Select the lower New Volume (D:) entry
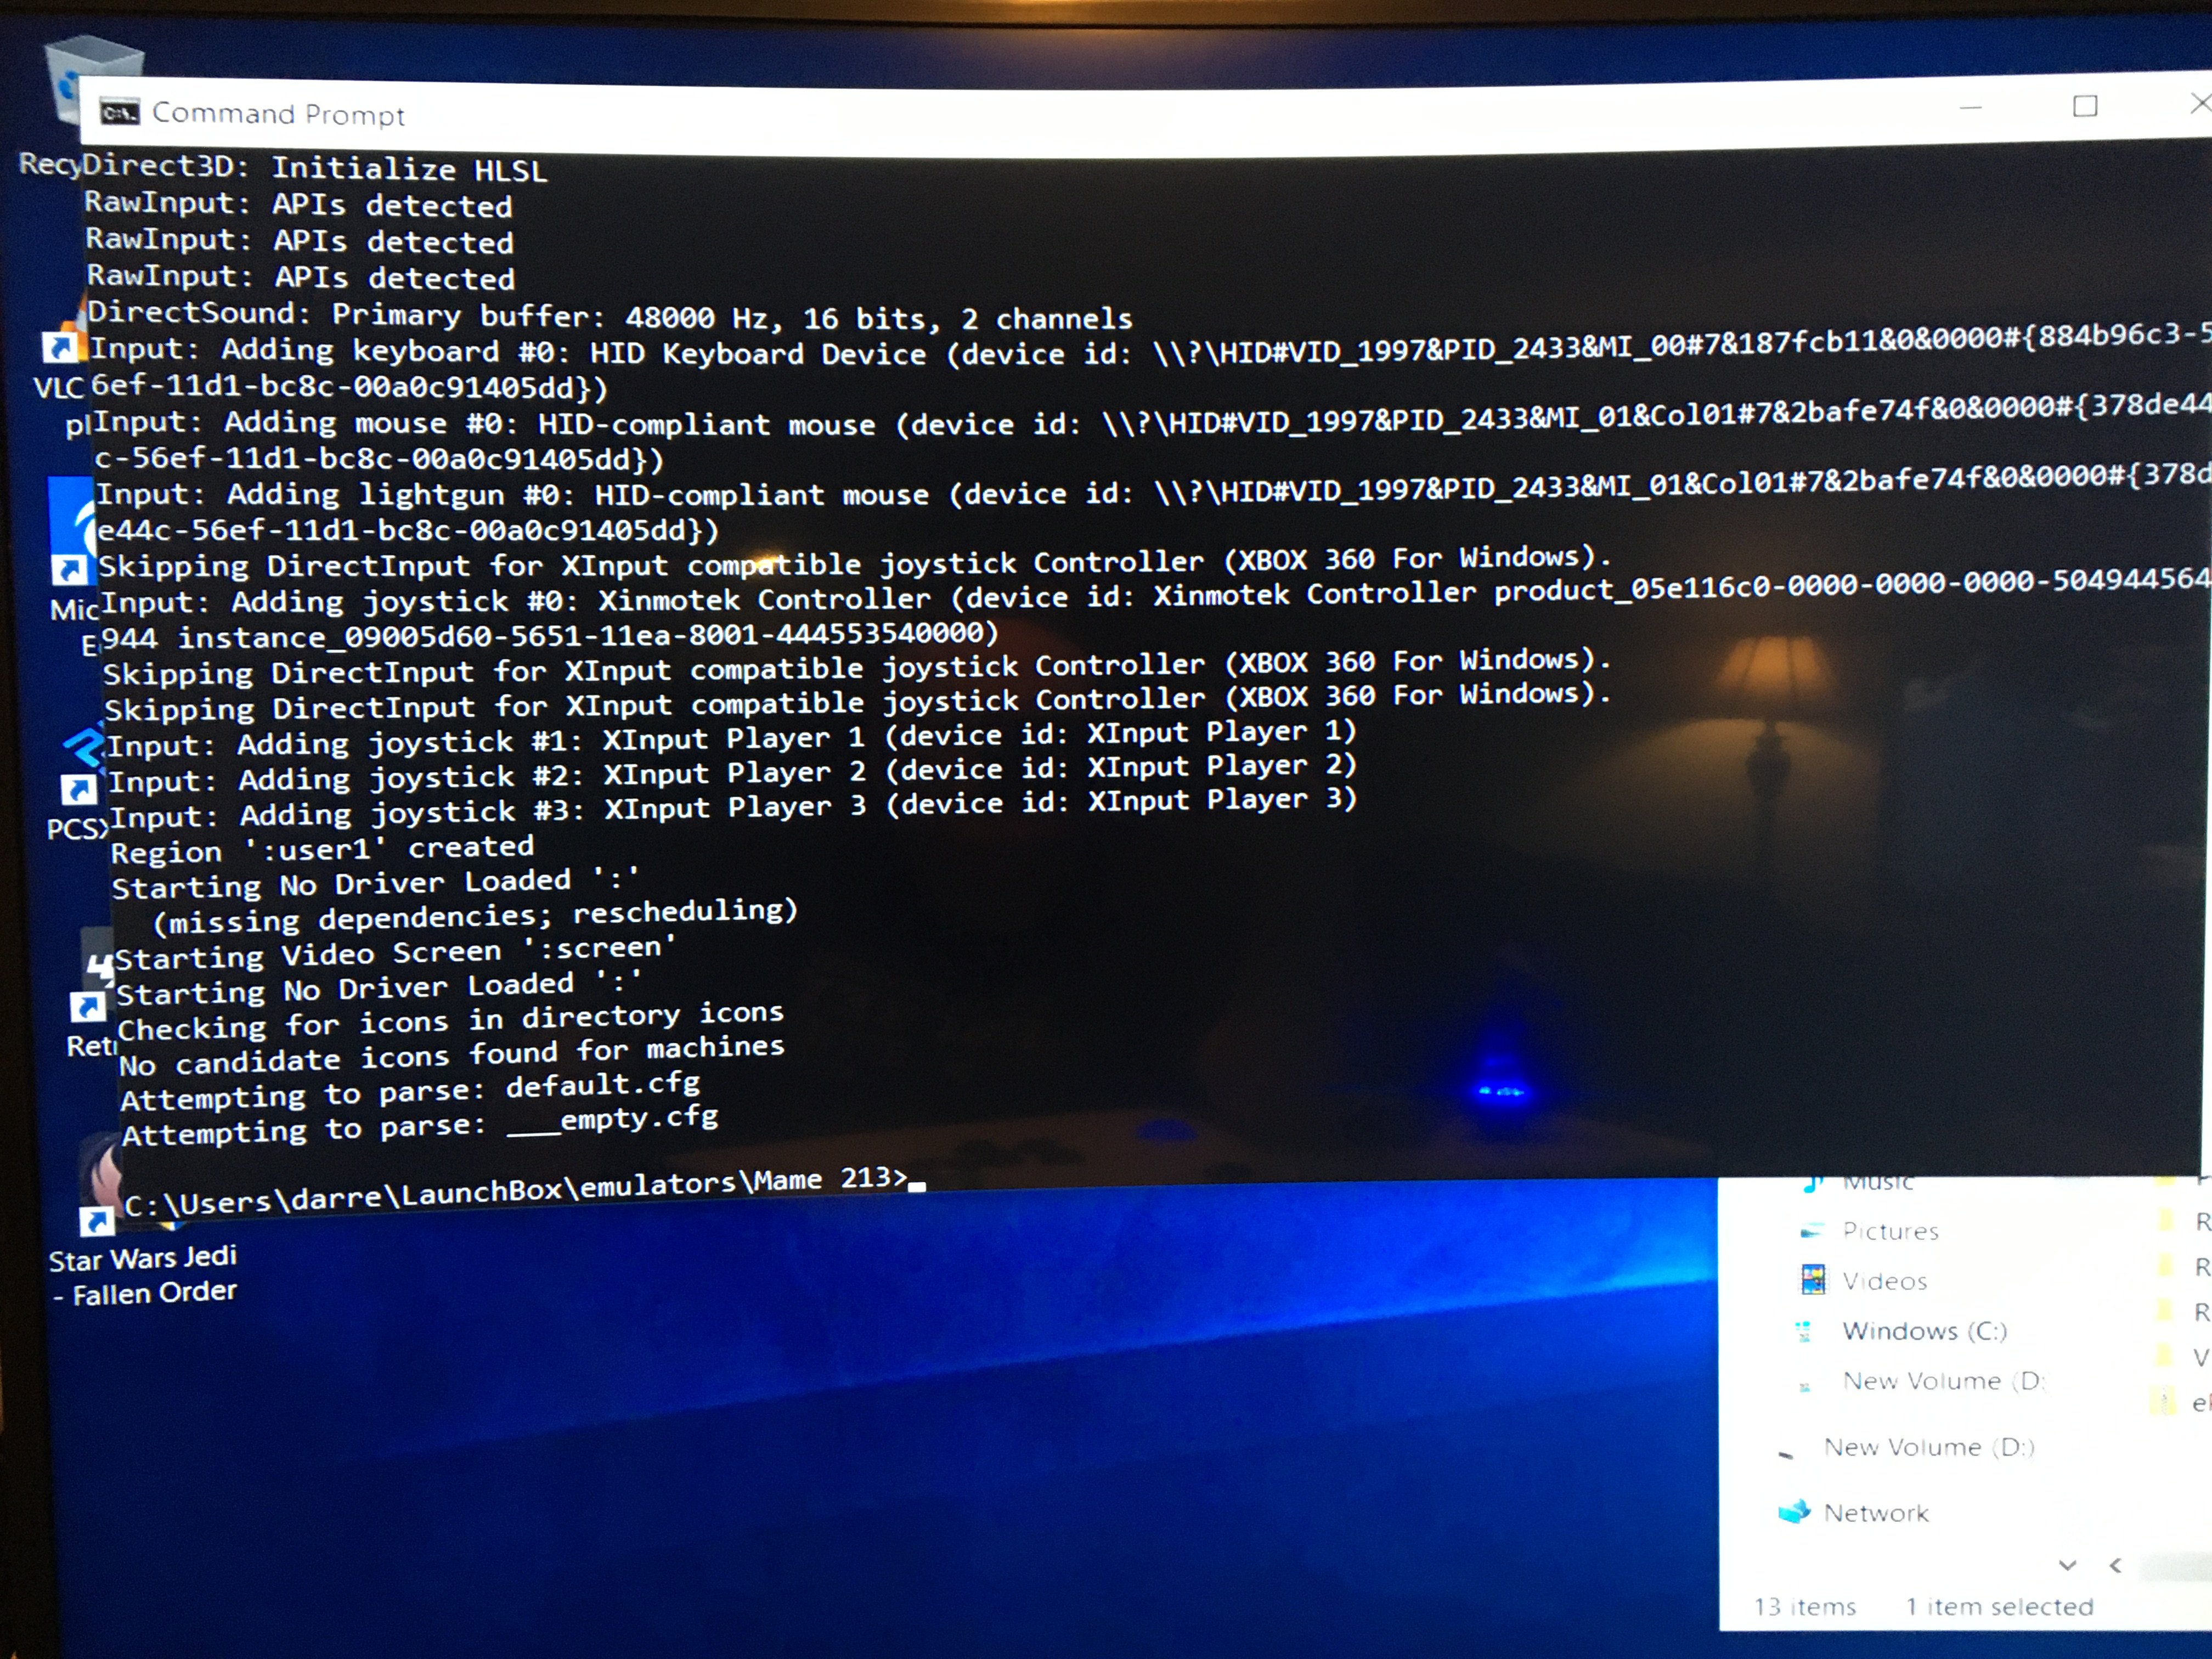Image resolution: width=2212 pixels, height=1659 pixels. (1928, 1447)
